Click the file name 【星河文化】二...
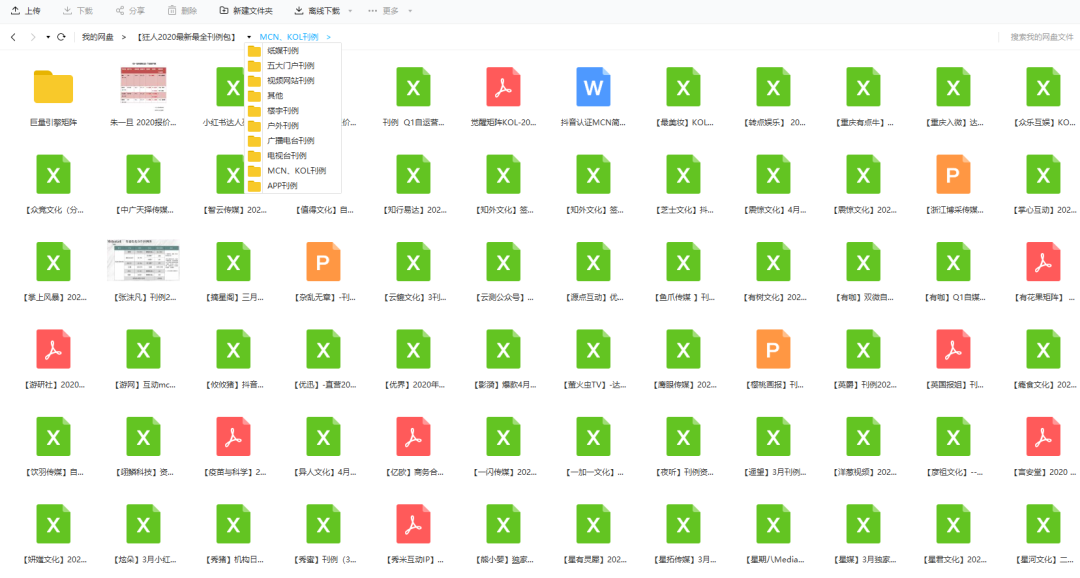 (1044, 560)
